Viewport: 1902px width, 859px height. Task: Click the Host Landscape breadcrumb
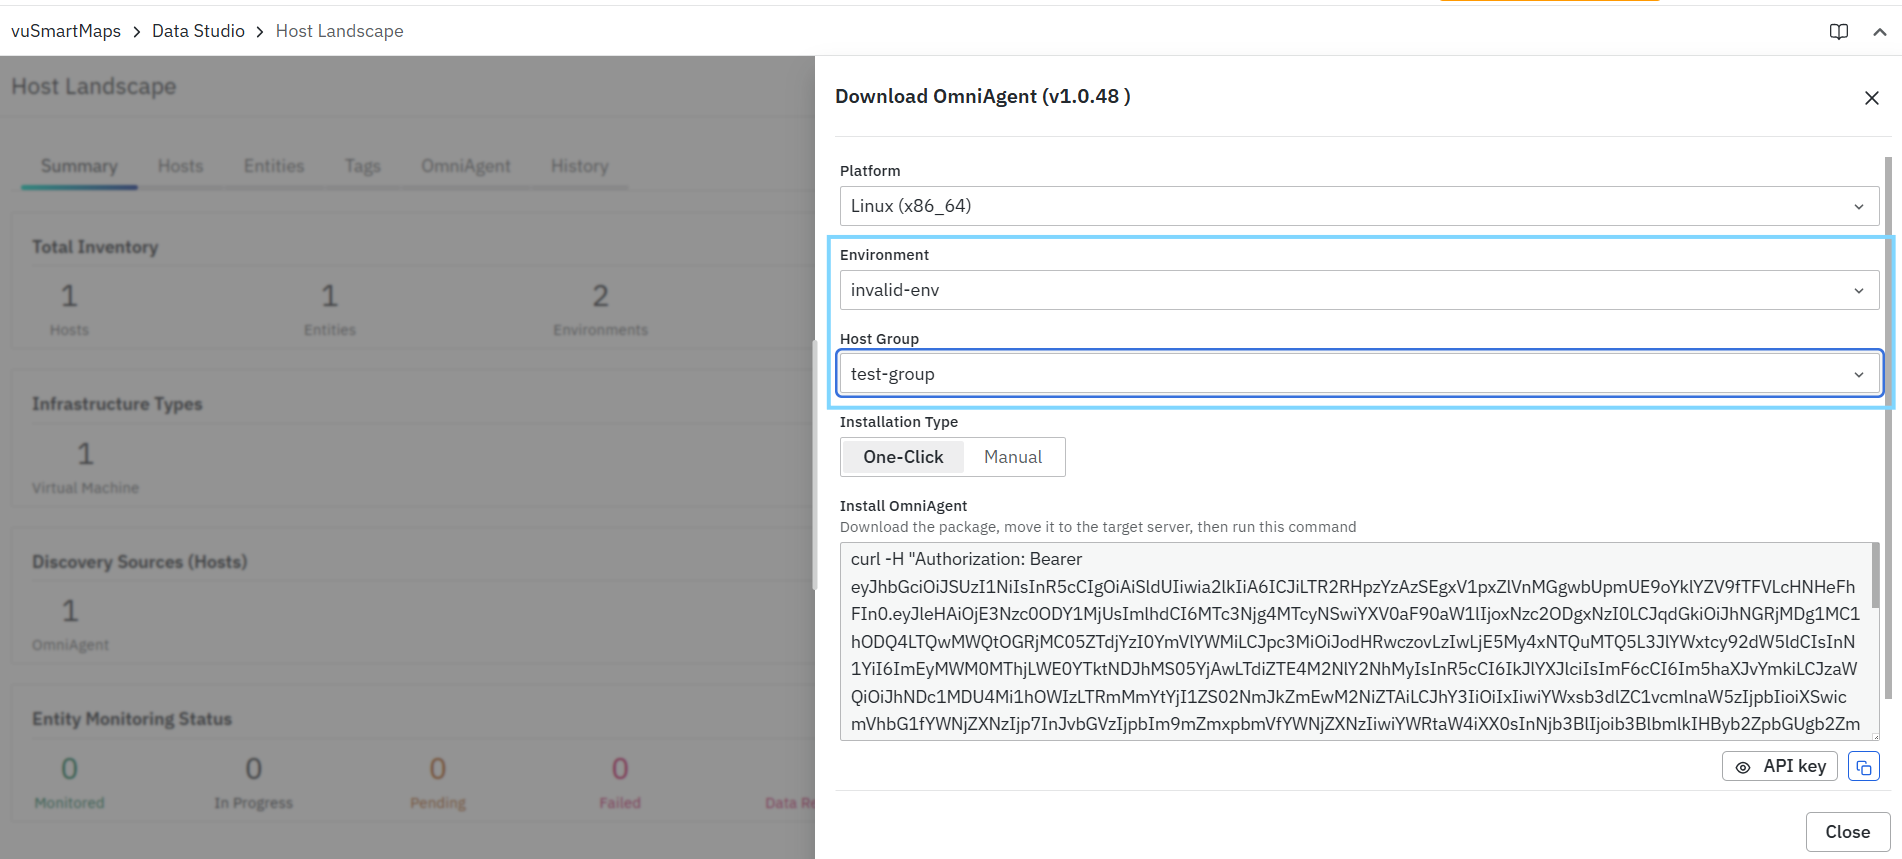(x=340, y=31)
